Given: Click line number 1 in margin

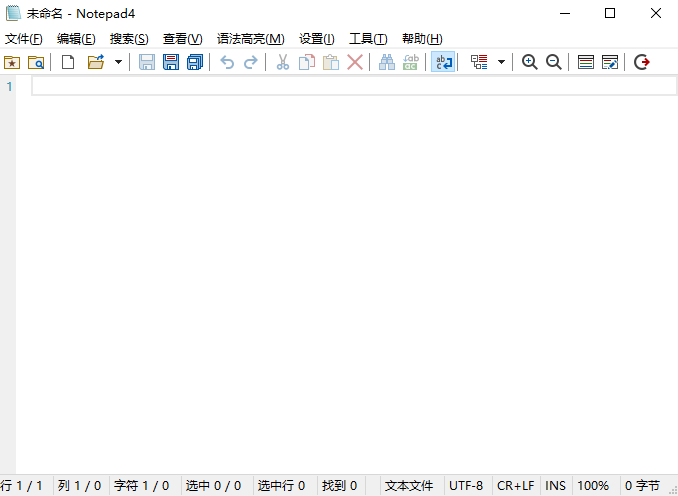Looking at the screenshot, I should click(x=9, y=87).
